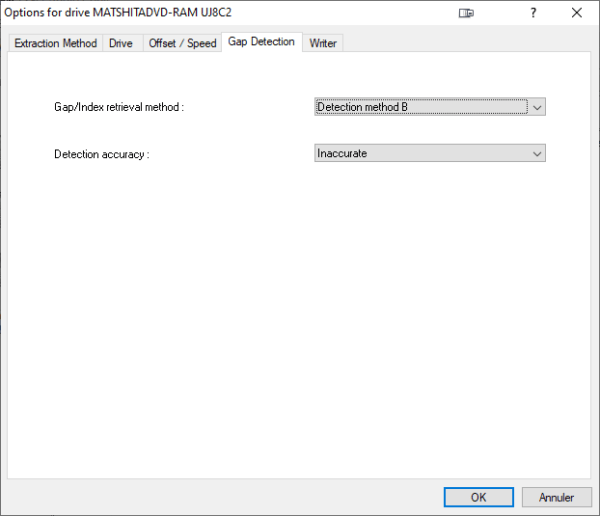Close the drive options dialog
The width and height of the screenshot is (600, 516).
577,13
